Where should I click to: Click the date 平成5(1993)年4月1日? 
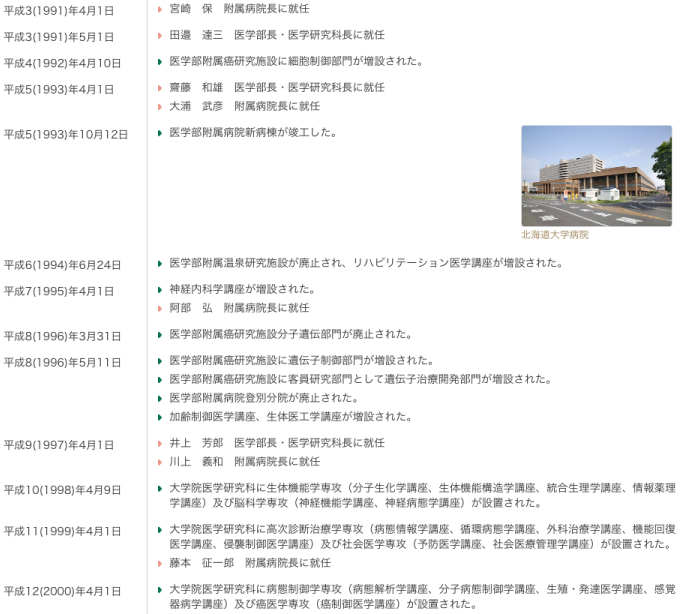59,89
